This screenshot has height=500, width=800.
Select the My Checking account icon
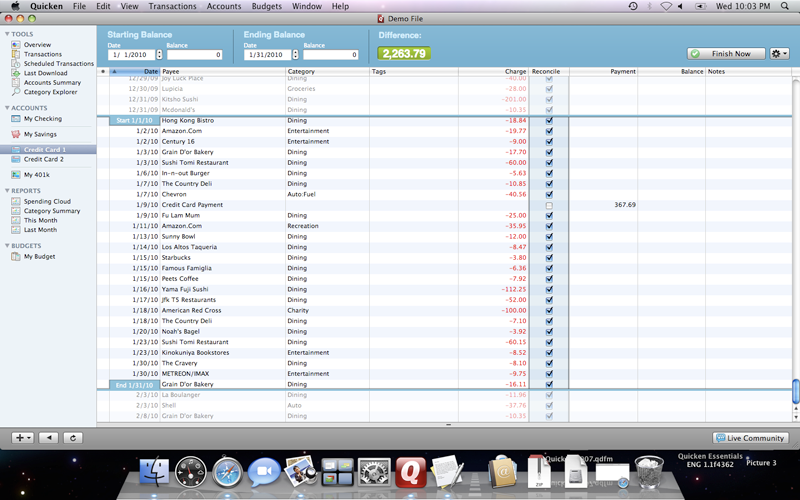coord(16,119)
